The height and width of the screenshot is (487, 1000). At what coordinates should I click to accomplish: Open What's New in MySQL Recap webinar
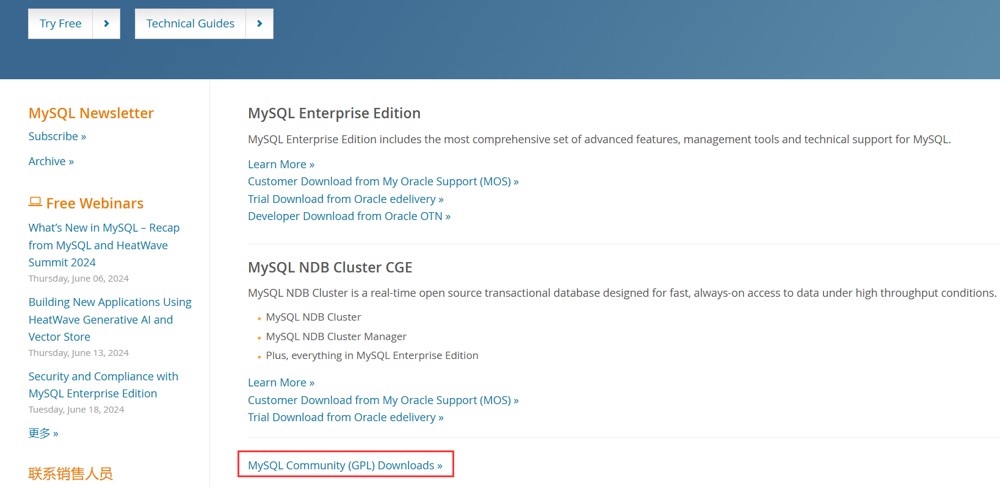coord(104,245)
